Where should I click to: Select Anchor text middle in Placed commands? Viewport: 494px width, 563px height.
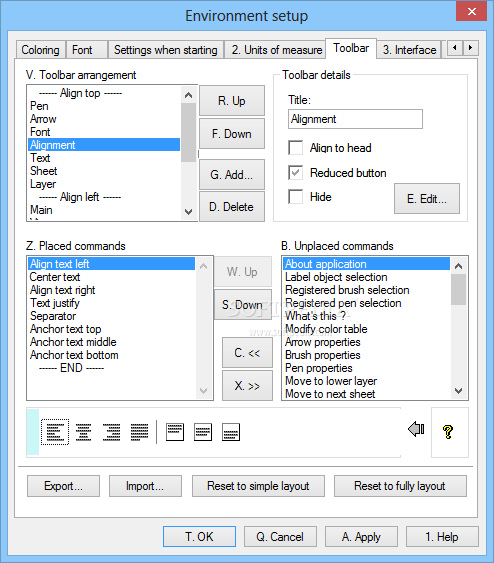[x=112, y=342]
